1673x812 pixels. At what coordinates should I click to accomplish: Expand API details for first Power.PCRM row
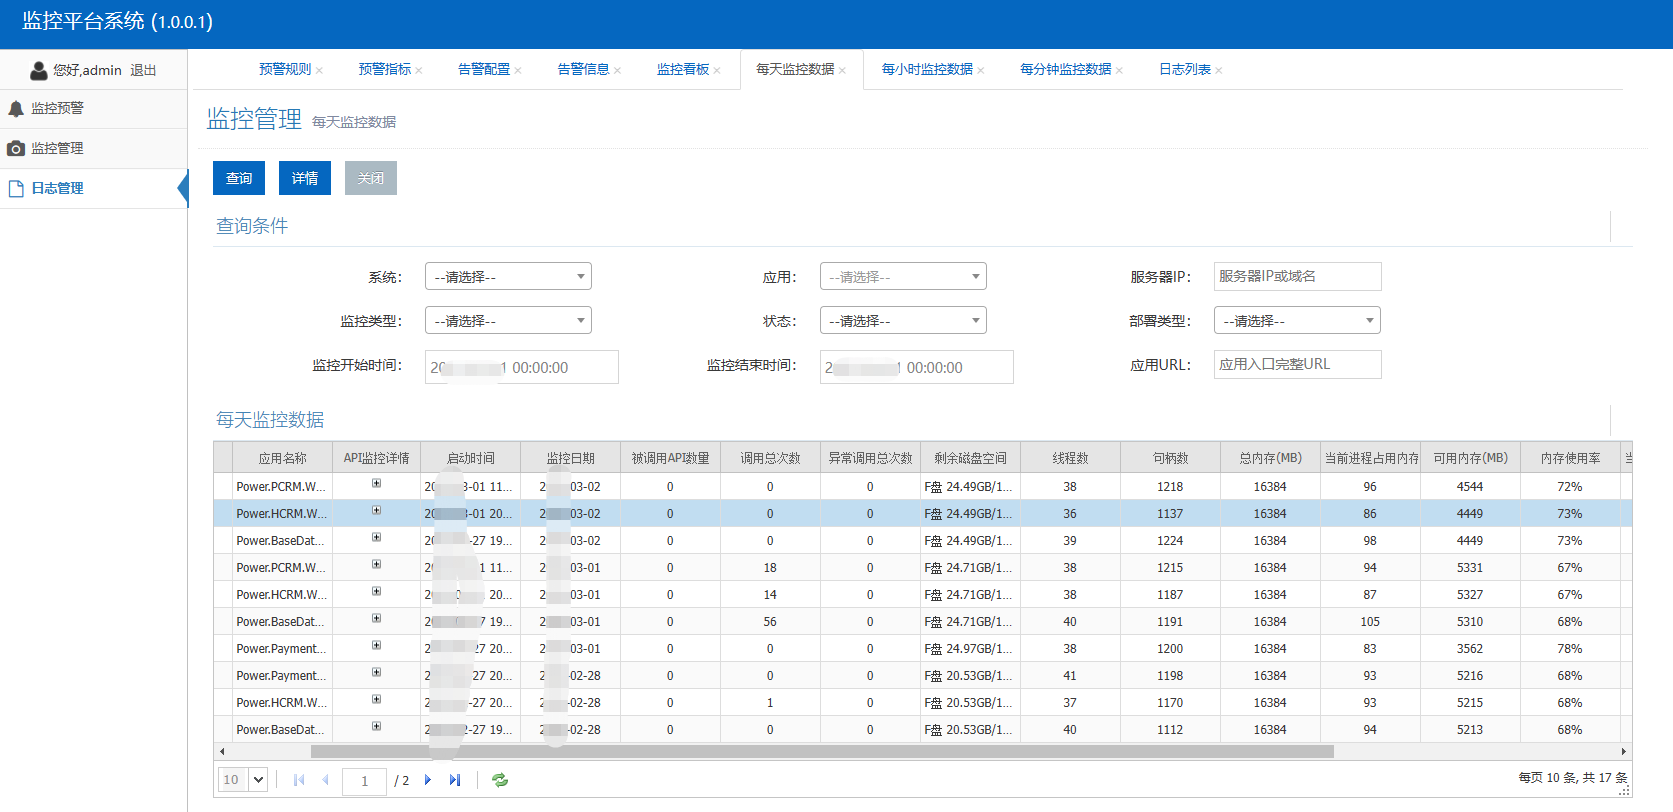pyautogui.click(x=376, y=484)
